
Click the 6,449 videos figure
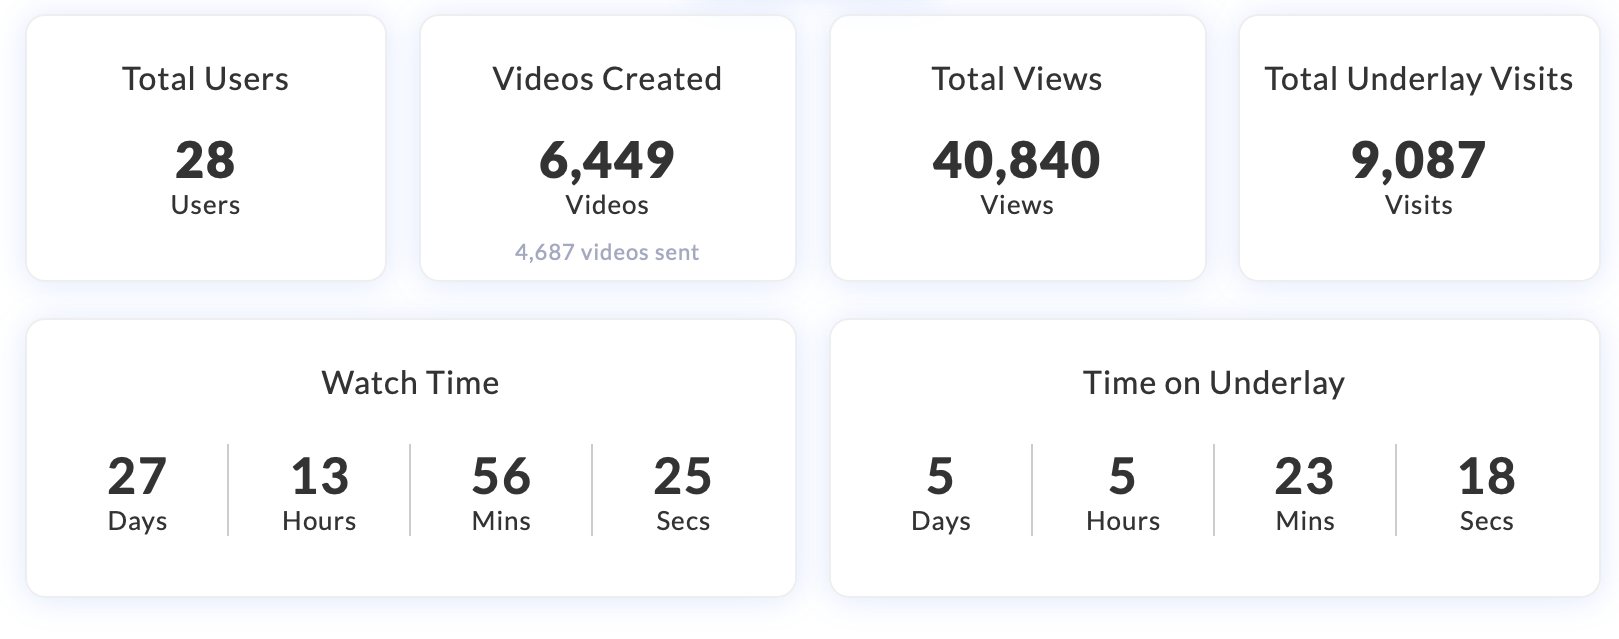[607, 160]
